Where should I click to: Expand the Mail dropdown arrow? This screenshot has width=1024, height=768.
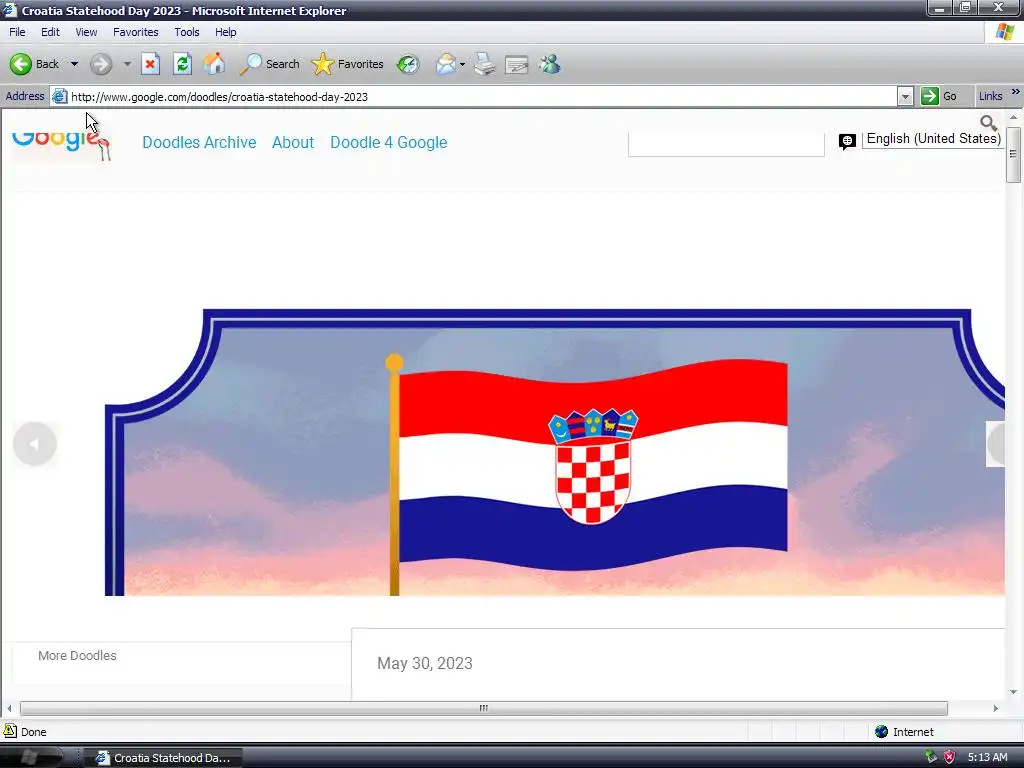462,65
